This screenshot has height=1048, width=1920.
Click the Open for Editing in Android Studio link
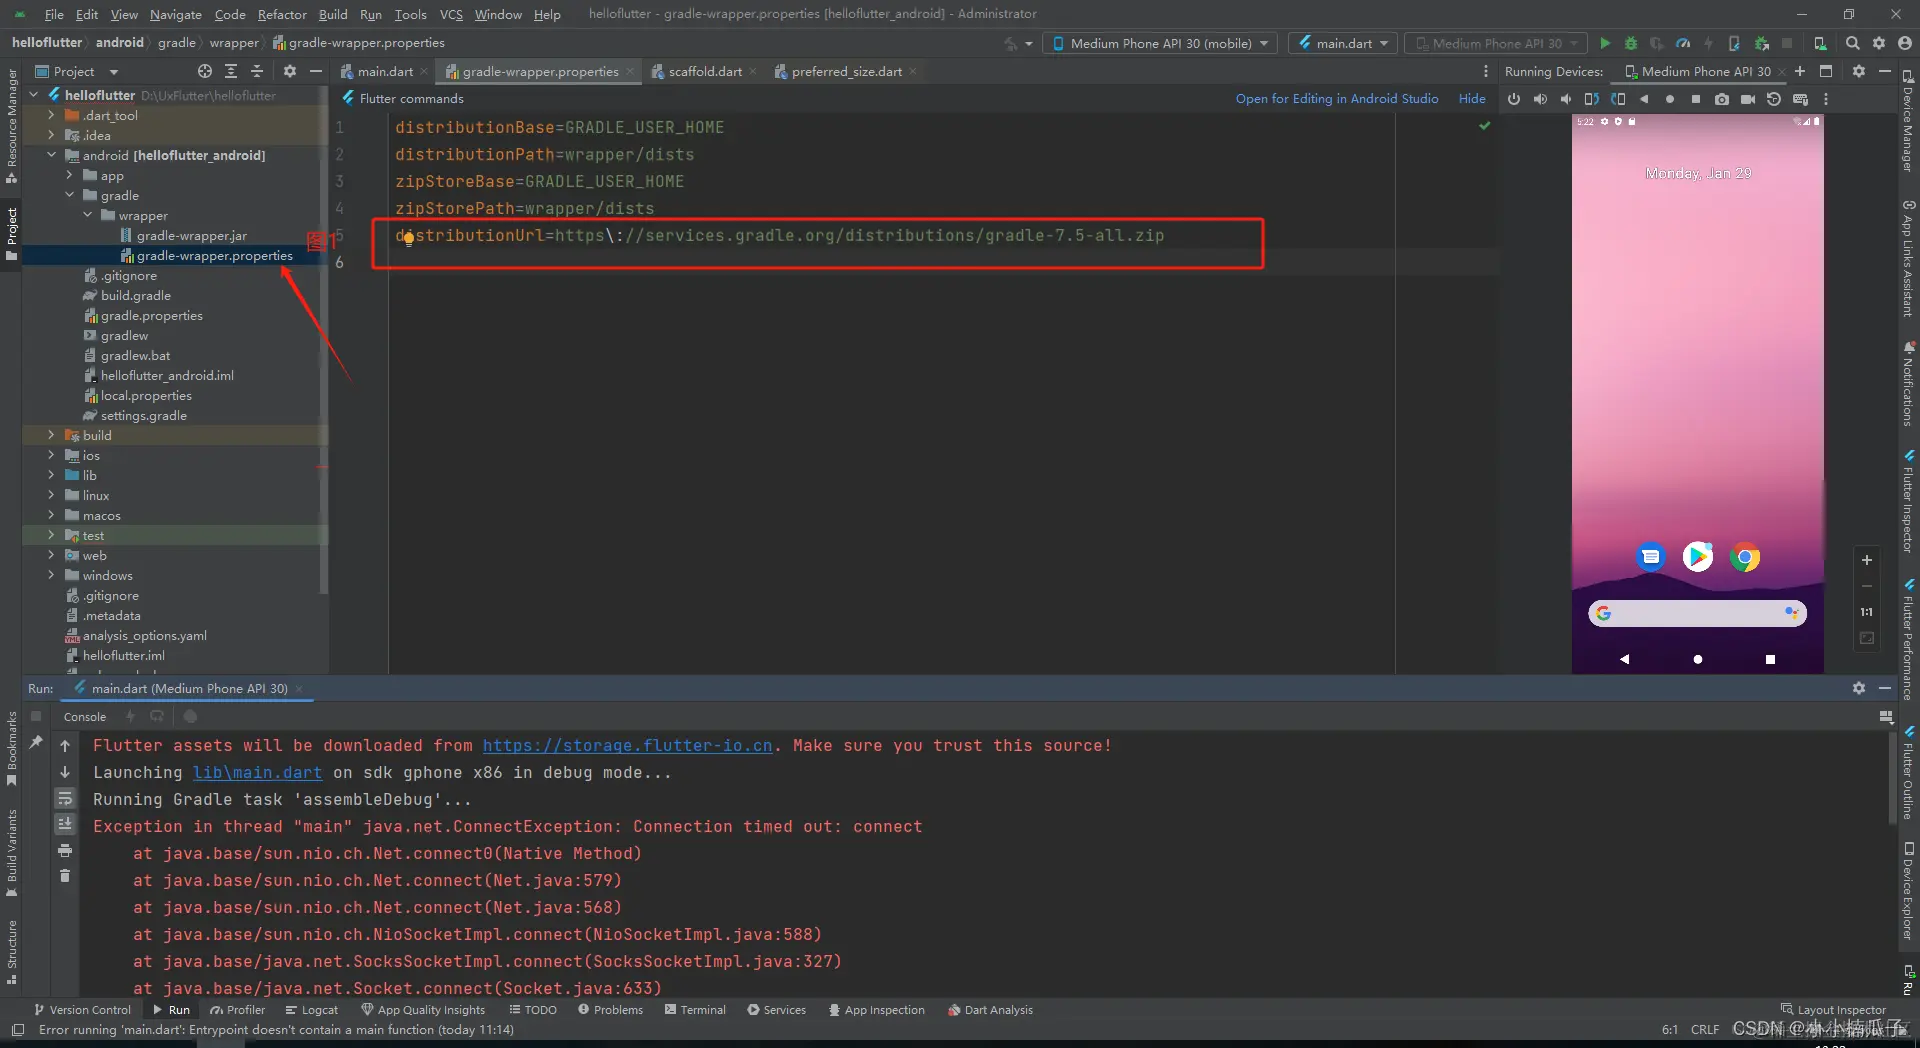pos(1337,98)
